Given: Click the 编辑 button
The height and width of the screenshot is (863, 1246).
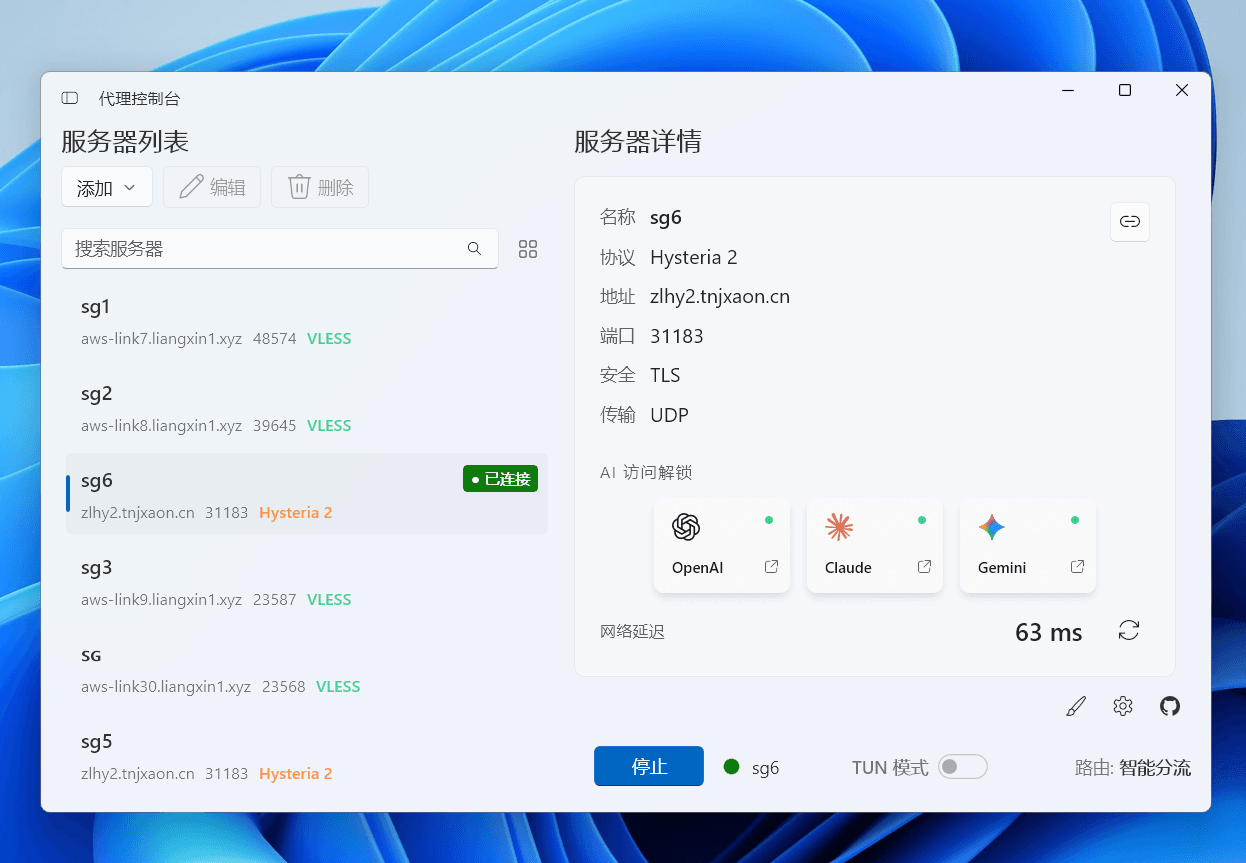Looking at the screenshot, I should tap(212, 187).
